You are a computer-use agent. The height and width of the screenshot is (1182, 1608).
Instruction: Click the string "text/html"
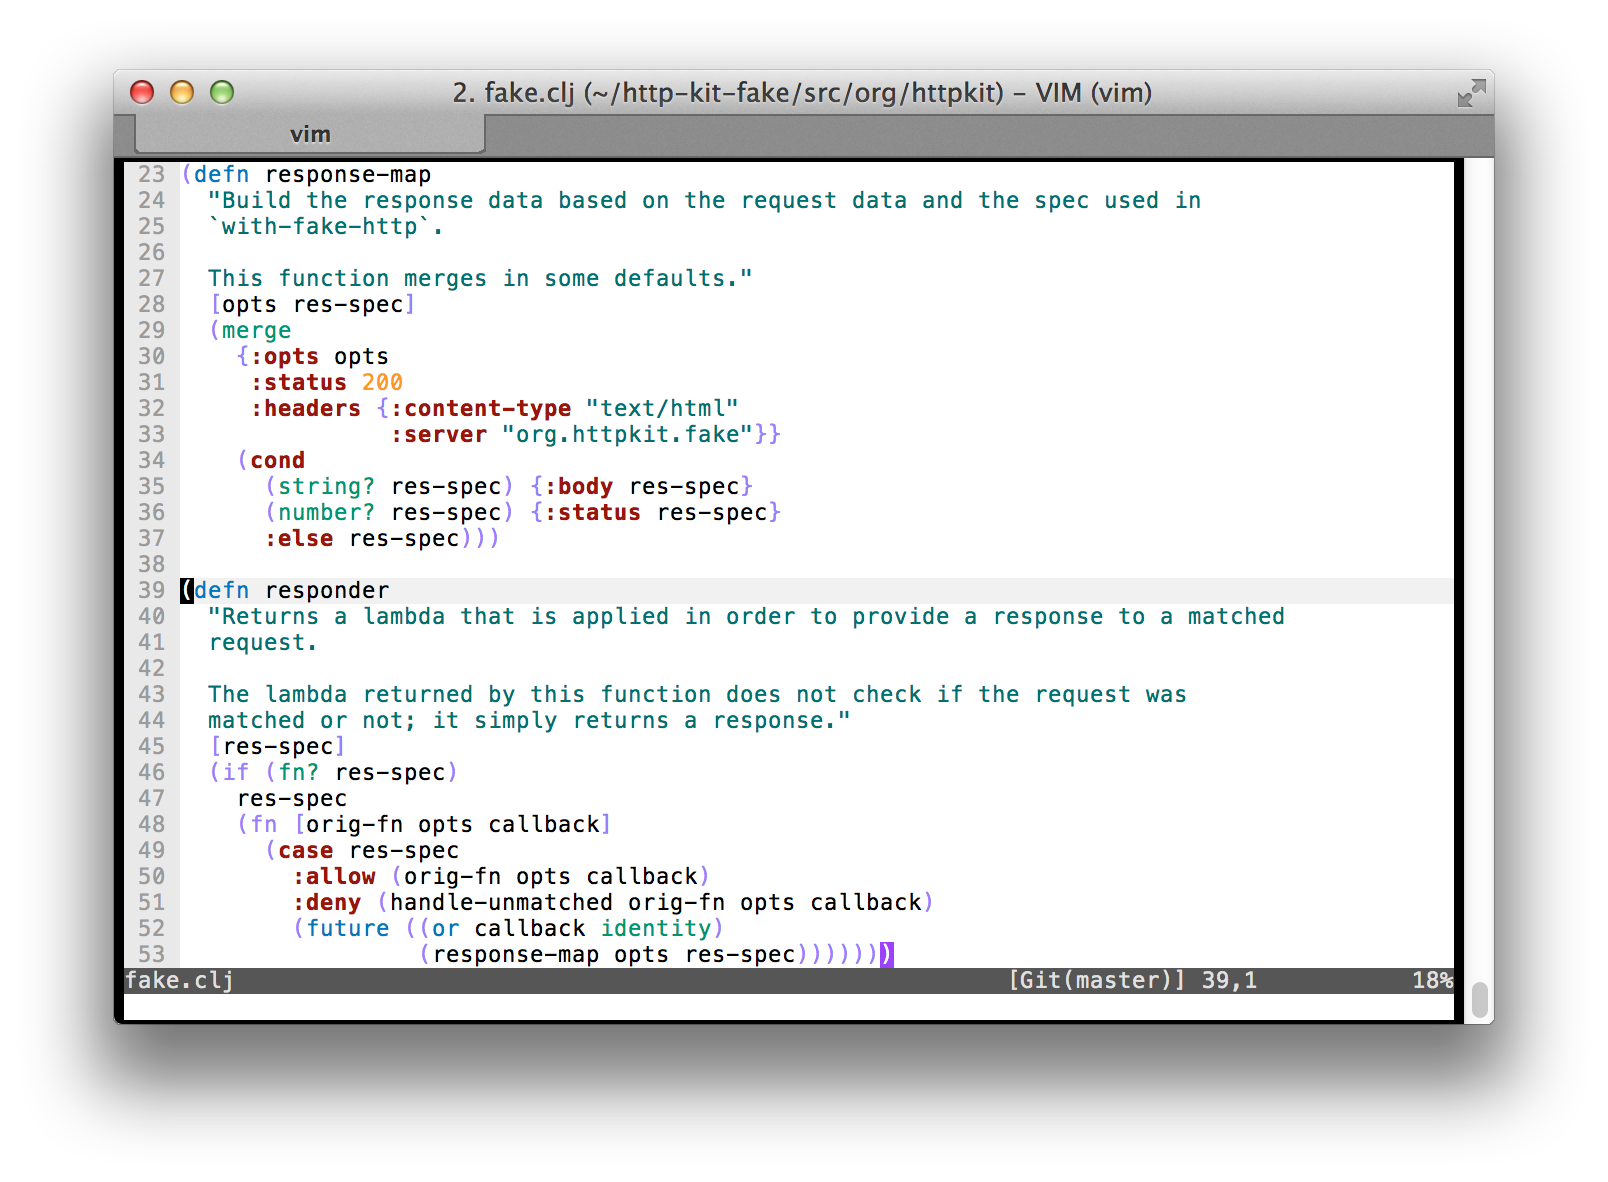pos(662,408)
